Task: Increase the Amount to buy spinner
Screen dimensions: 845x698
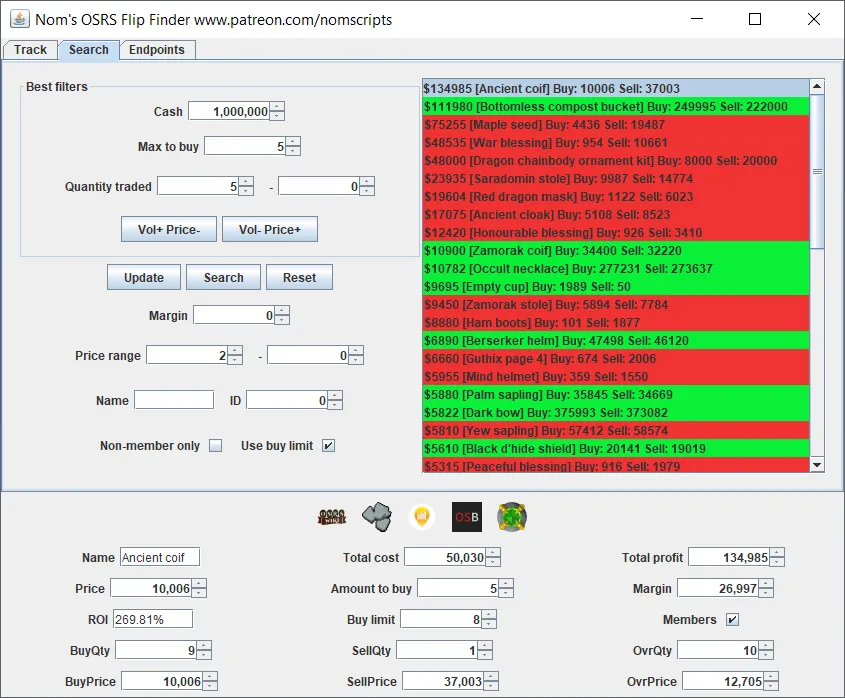Action: [506, 584]
